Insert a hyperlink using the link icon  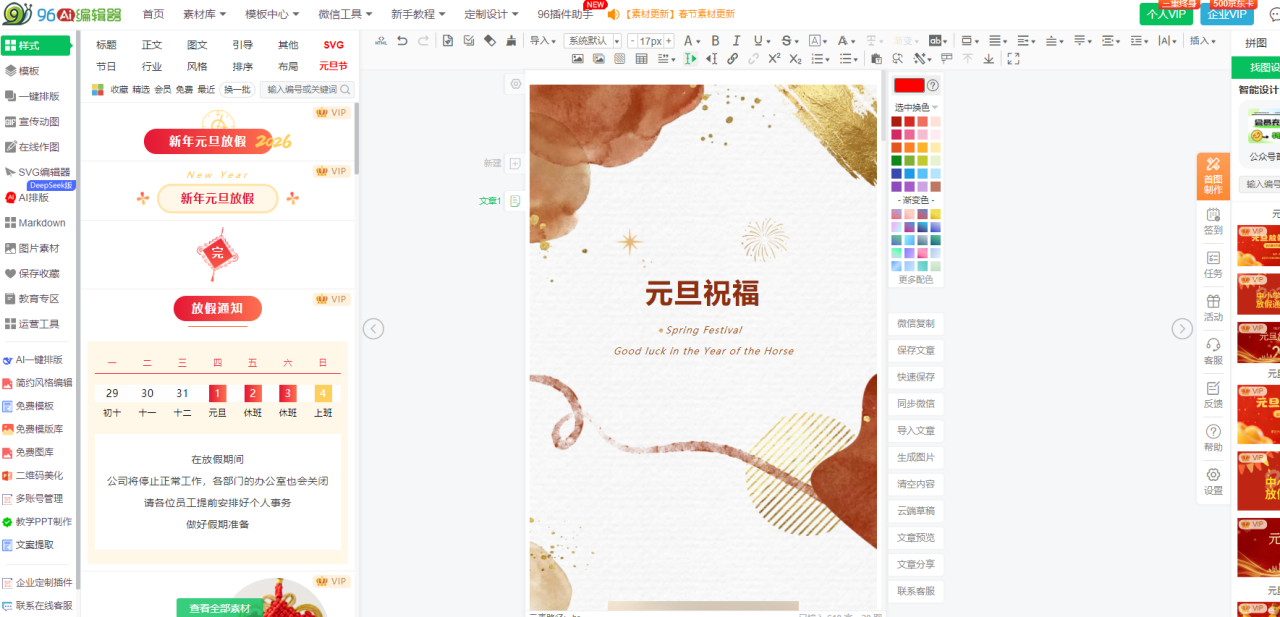732,59
